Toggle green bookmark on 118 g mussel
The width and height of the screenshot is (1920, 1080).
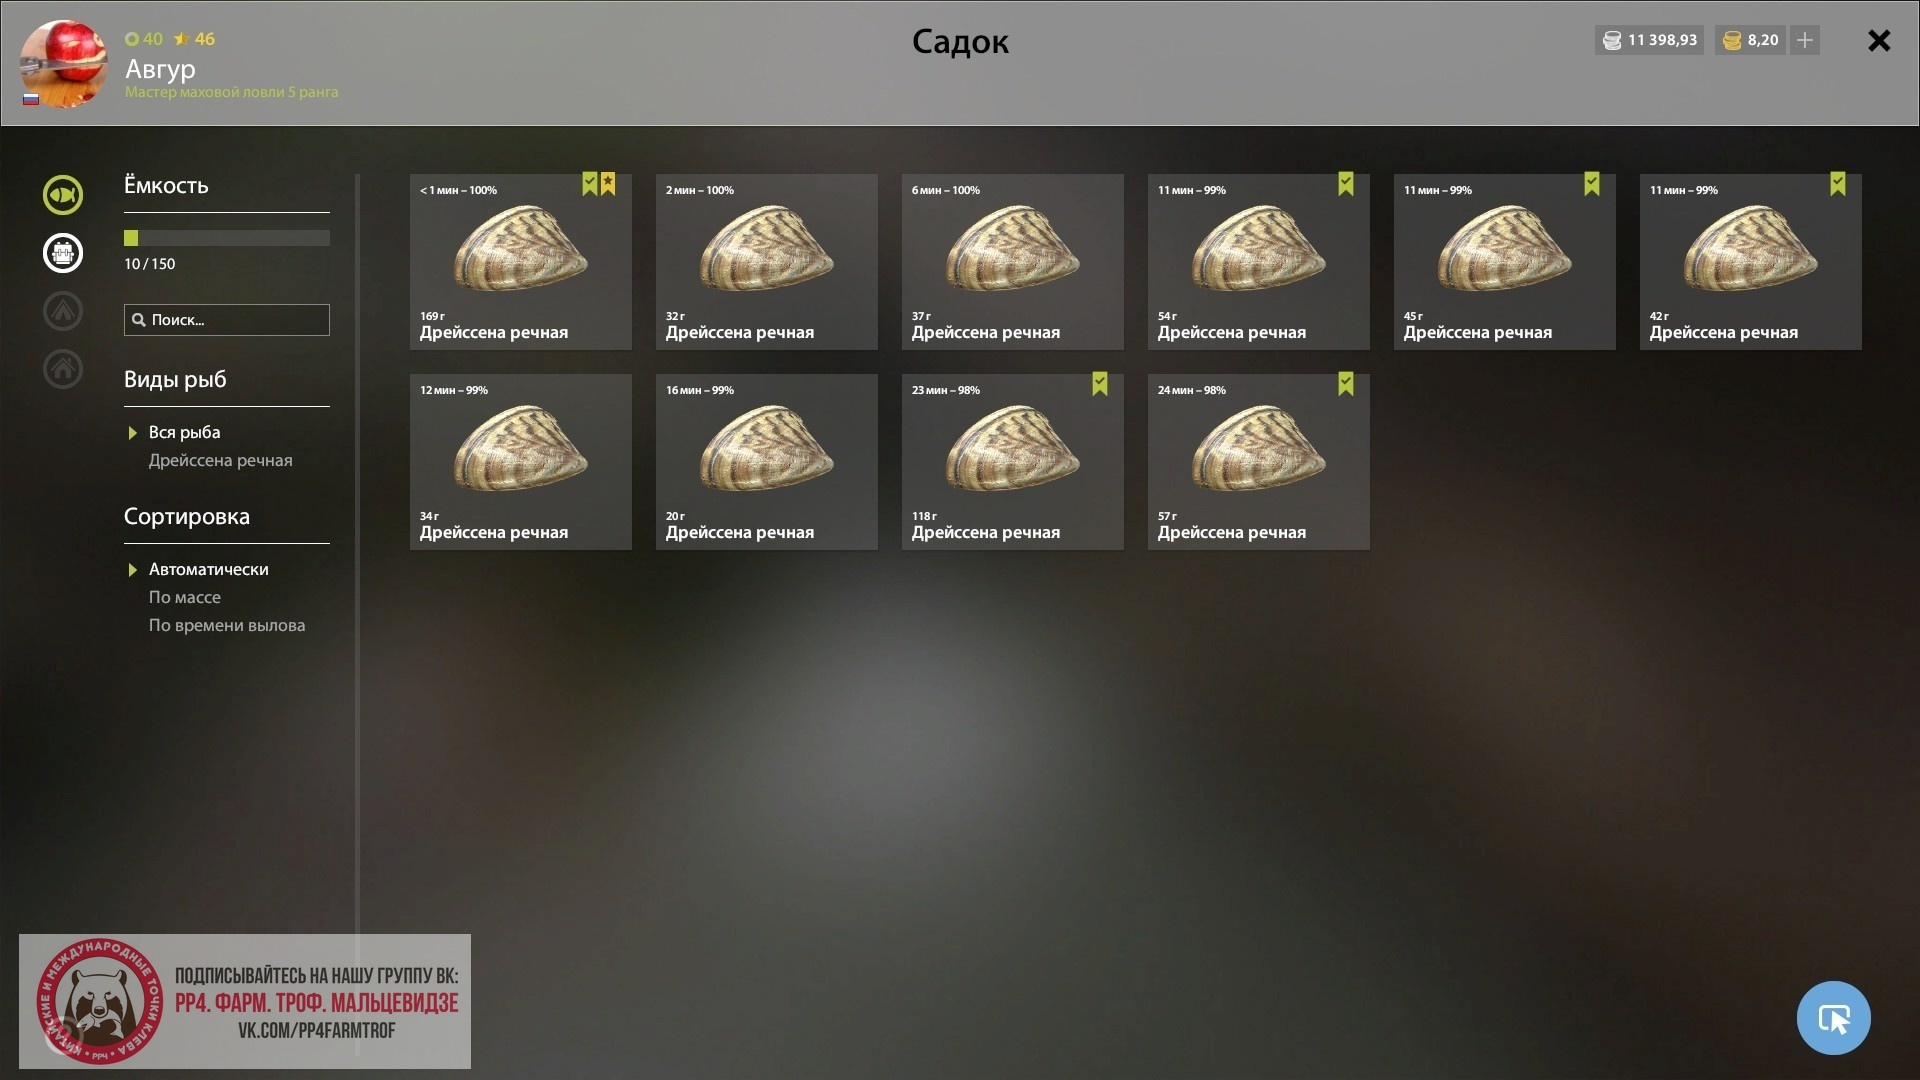[x=1100, y=384]
